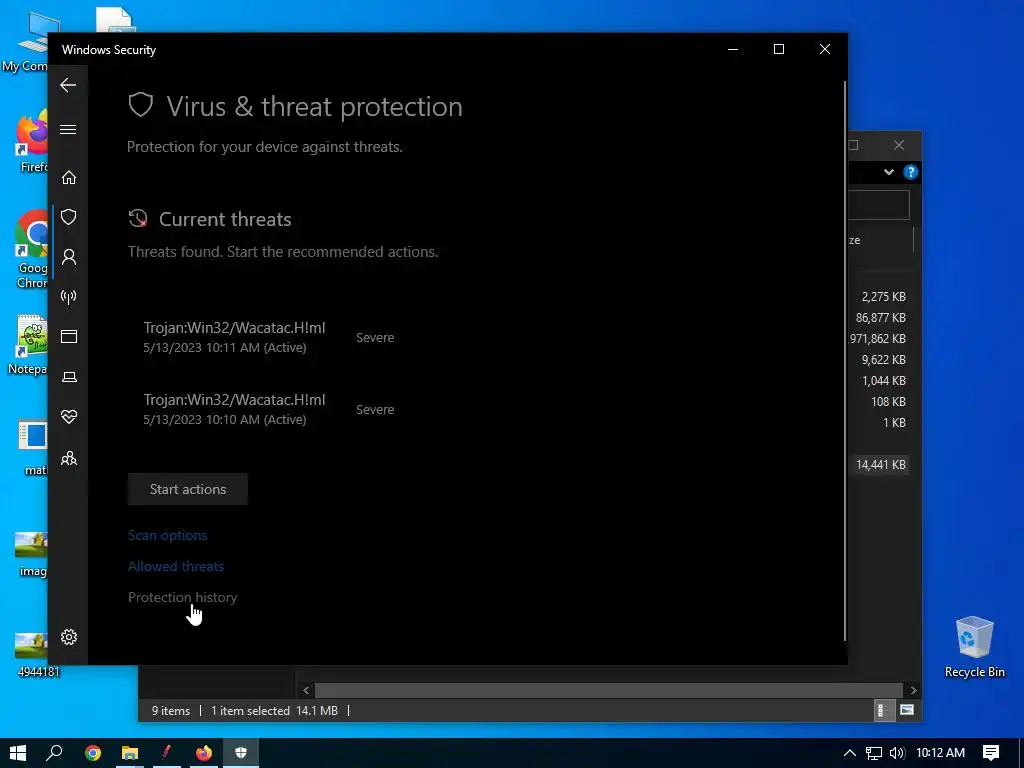This screenshot has width=1024, height=768.
Task: Open File Explorer help question mark
Action: click(x=910, y=172)
